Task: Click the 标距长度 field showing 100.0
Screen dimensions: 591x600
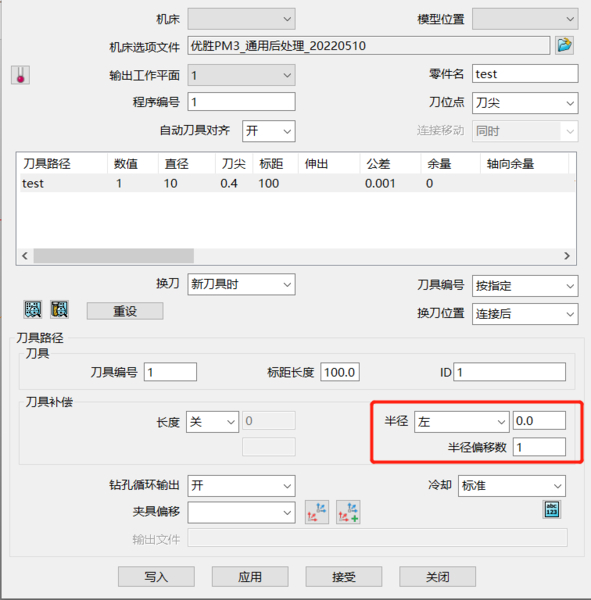Action: (340, 372)
